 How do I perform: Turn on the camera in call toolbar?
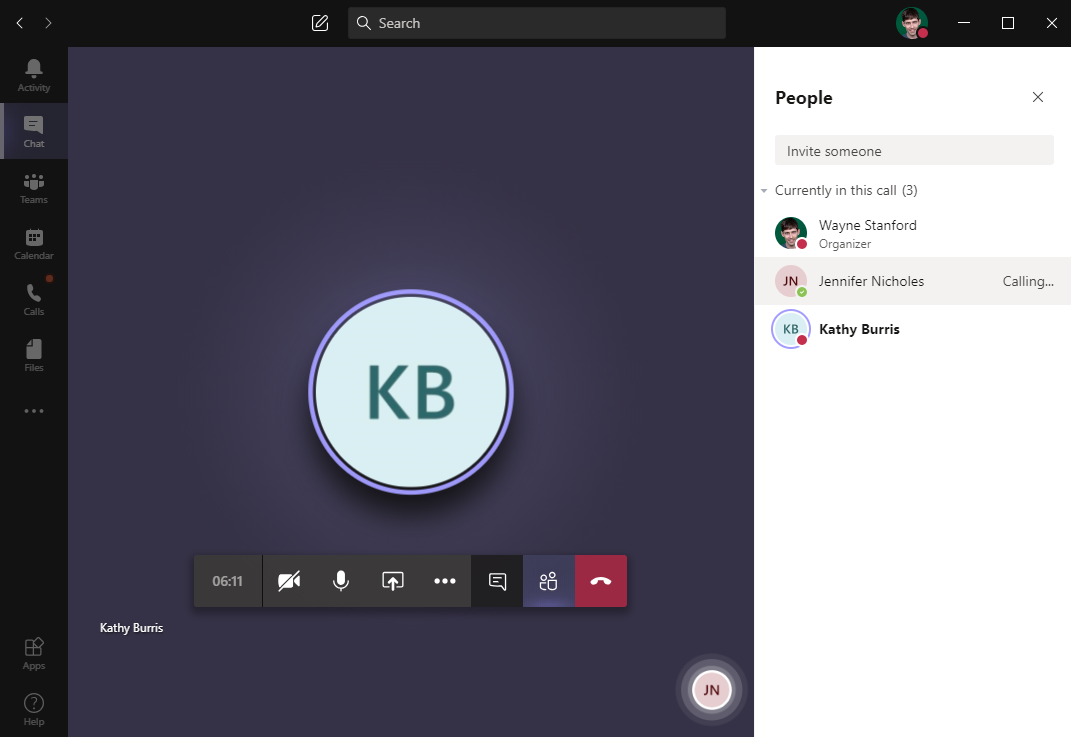click(289, 581)
